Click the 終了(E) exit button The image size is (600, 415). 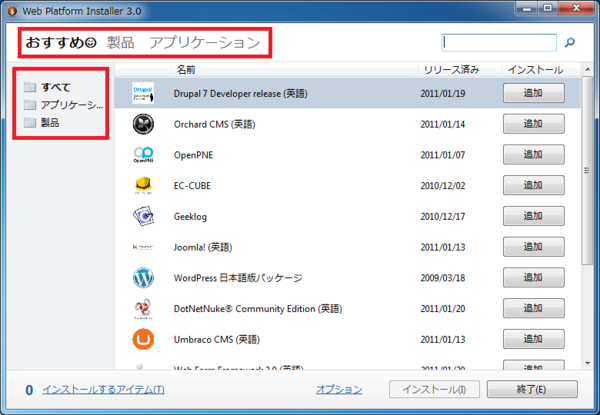pyautogui.click(x=532, y=389)
